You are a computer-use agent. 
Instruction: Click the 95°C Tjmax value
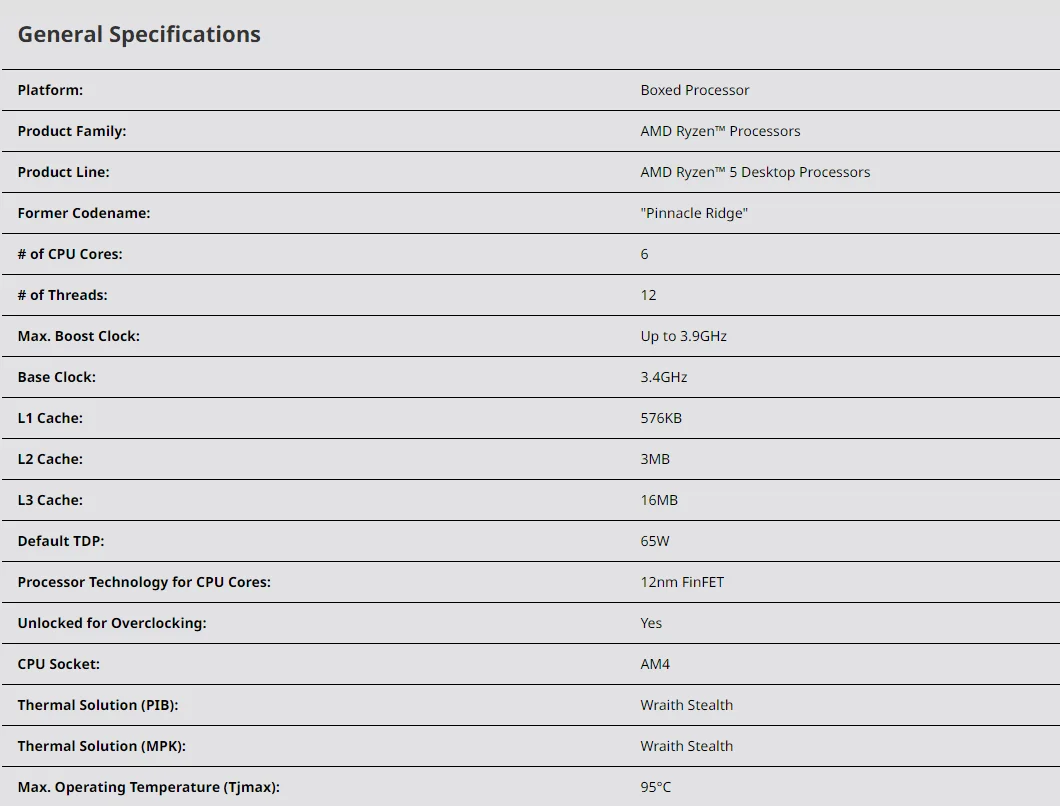[656, 787]
